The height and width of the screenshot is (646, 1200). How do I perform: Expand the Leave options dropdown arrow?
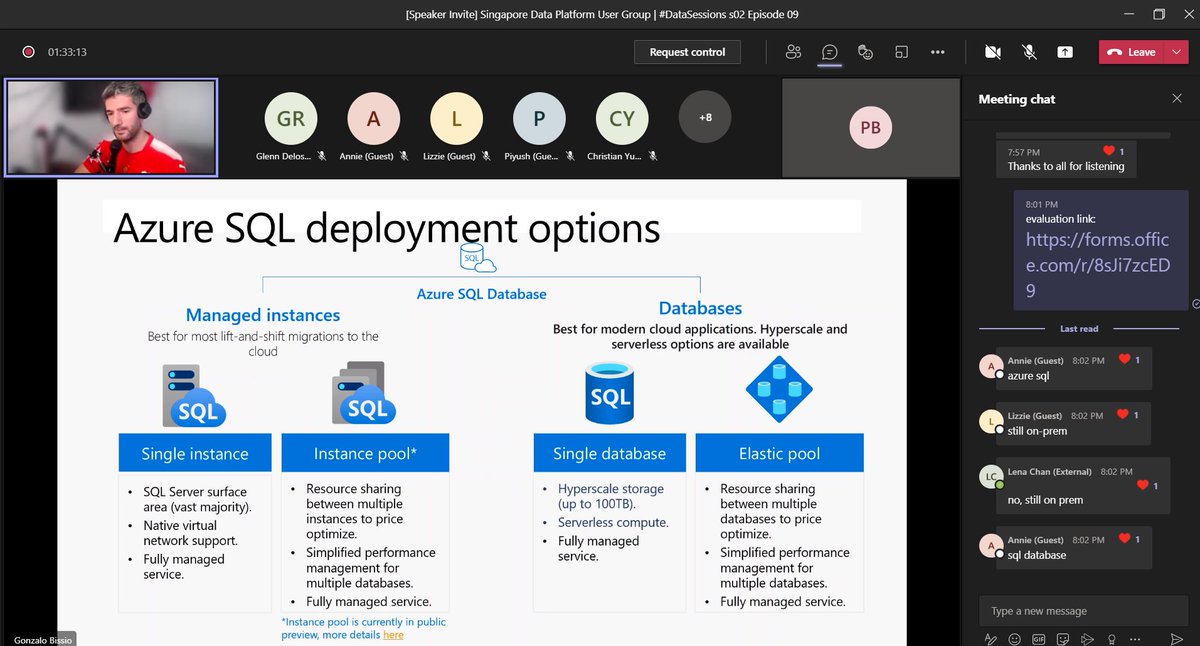1175,52
